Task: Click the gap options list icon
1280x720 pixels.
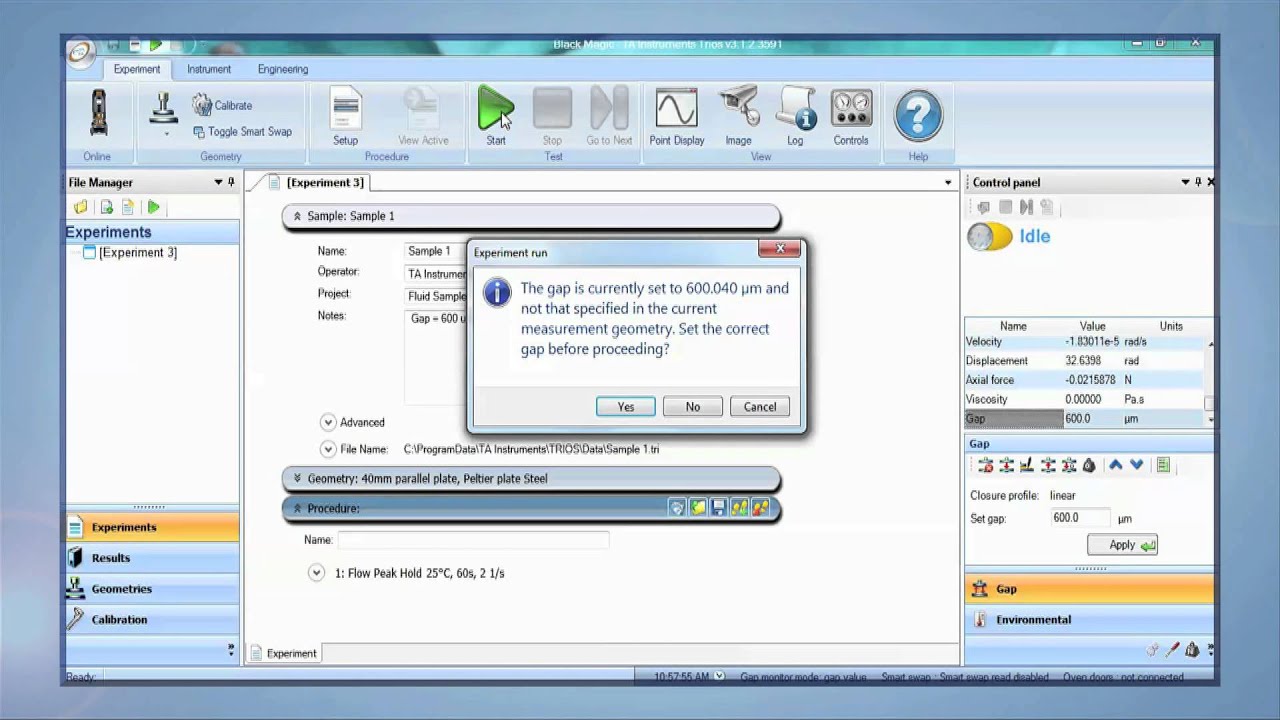Action: (1162, 465)
